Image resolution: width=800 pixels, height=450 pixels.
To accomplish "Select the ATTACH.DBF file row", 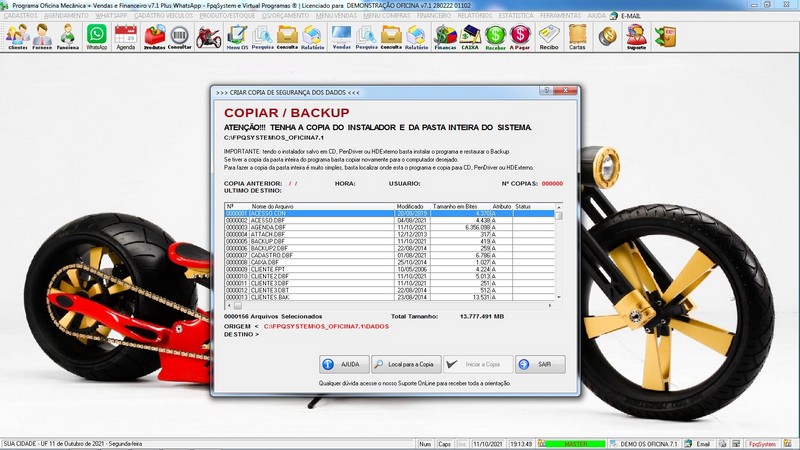I will 389,234.
